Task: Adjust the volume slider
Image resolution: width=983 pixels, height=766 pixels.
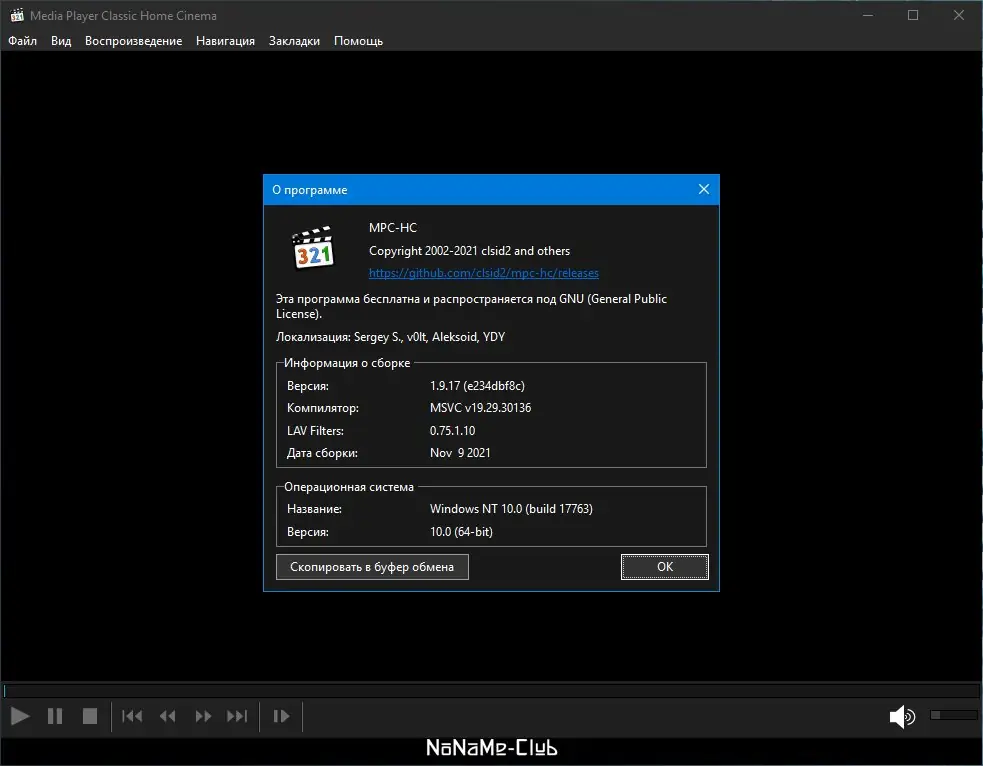Action: click(x=954, y=715)
